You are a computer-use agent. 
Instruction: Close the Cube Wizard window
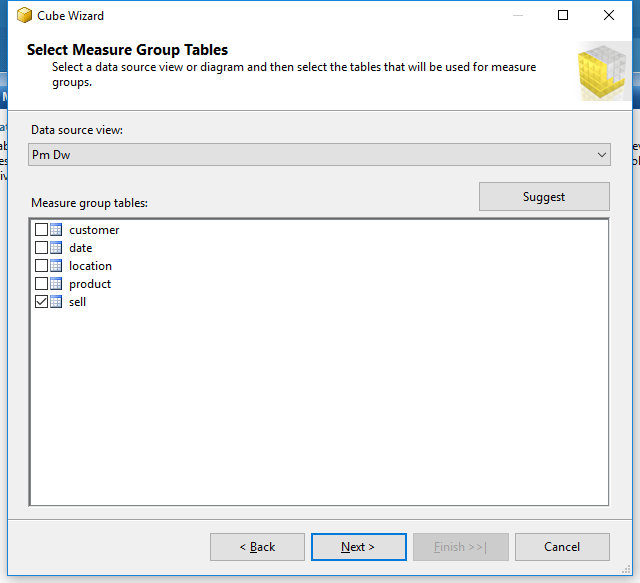pyautogui.click(x=609, y=15)
